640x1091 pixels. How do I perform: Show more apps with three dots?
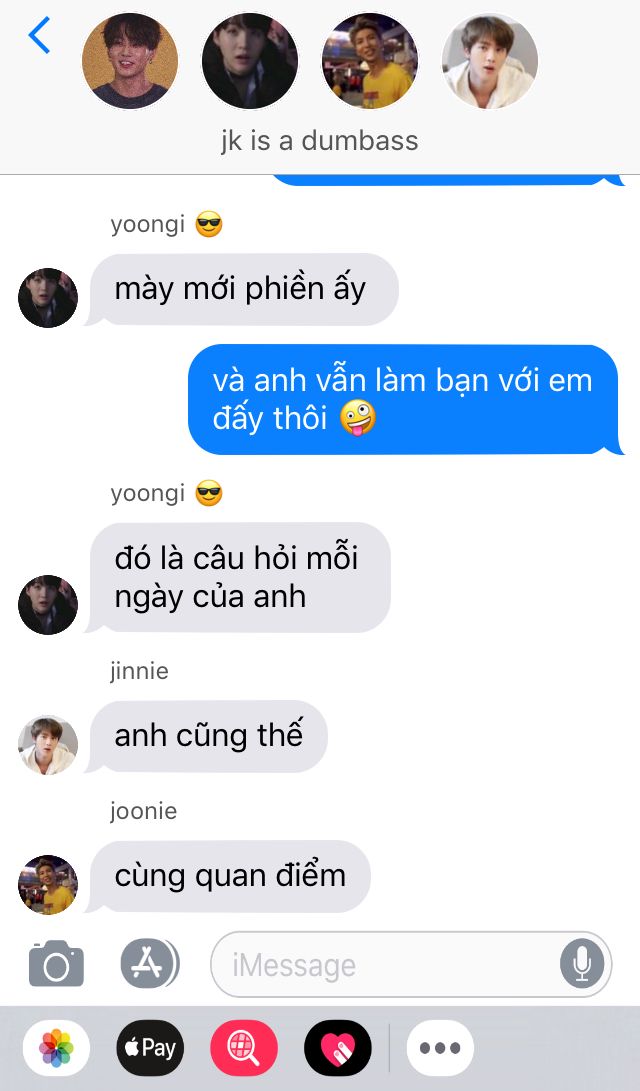440,1048
